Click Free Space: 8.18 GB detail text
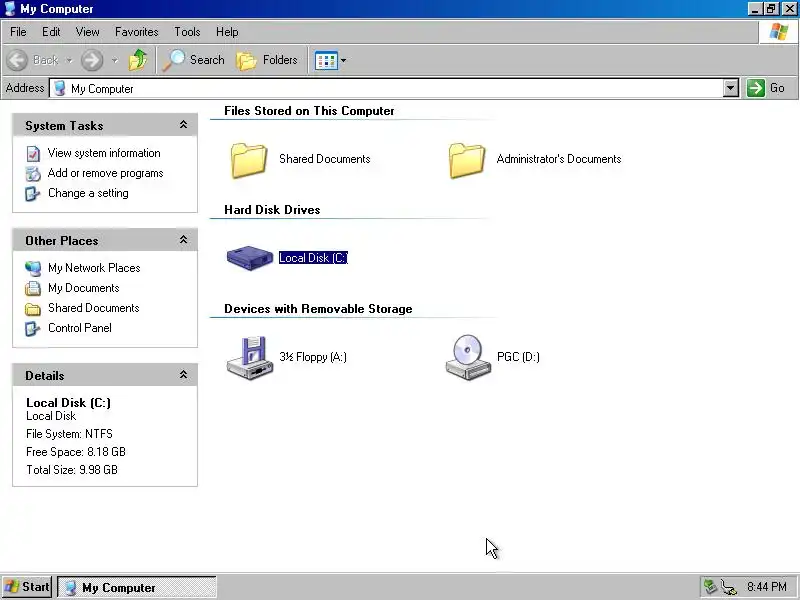This screenshot has width=800, height=600. tap(76, 452)
